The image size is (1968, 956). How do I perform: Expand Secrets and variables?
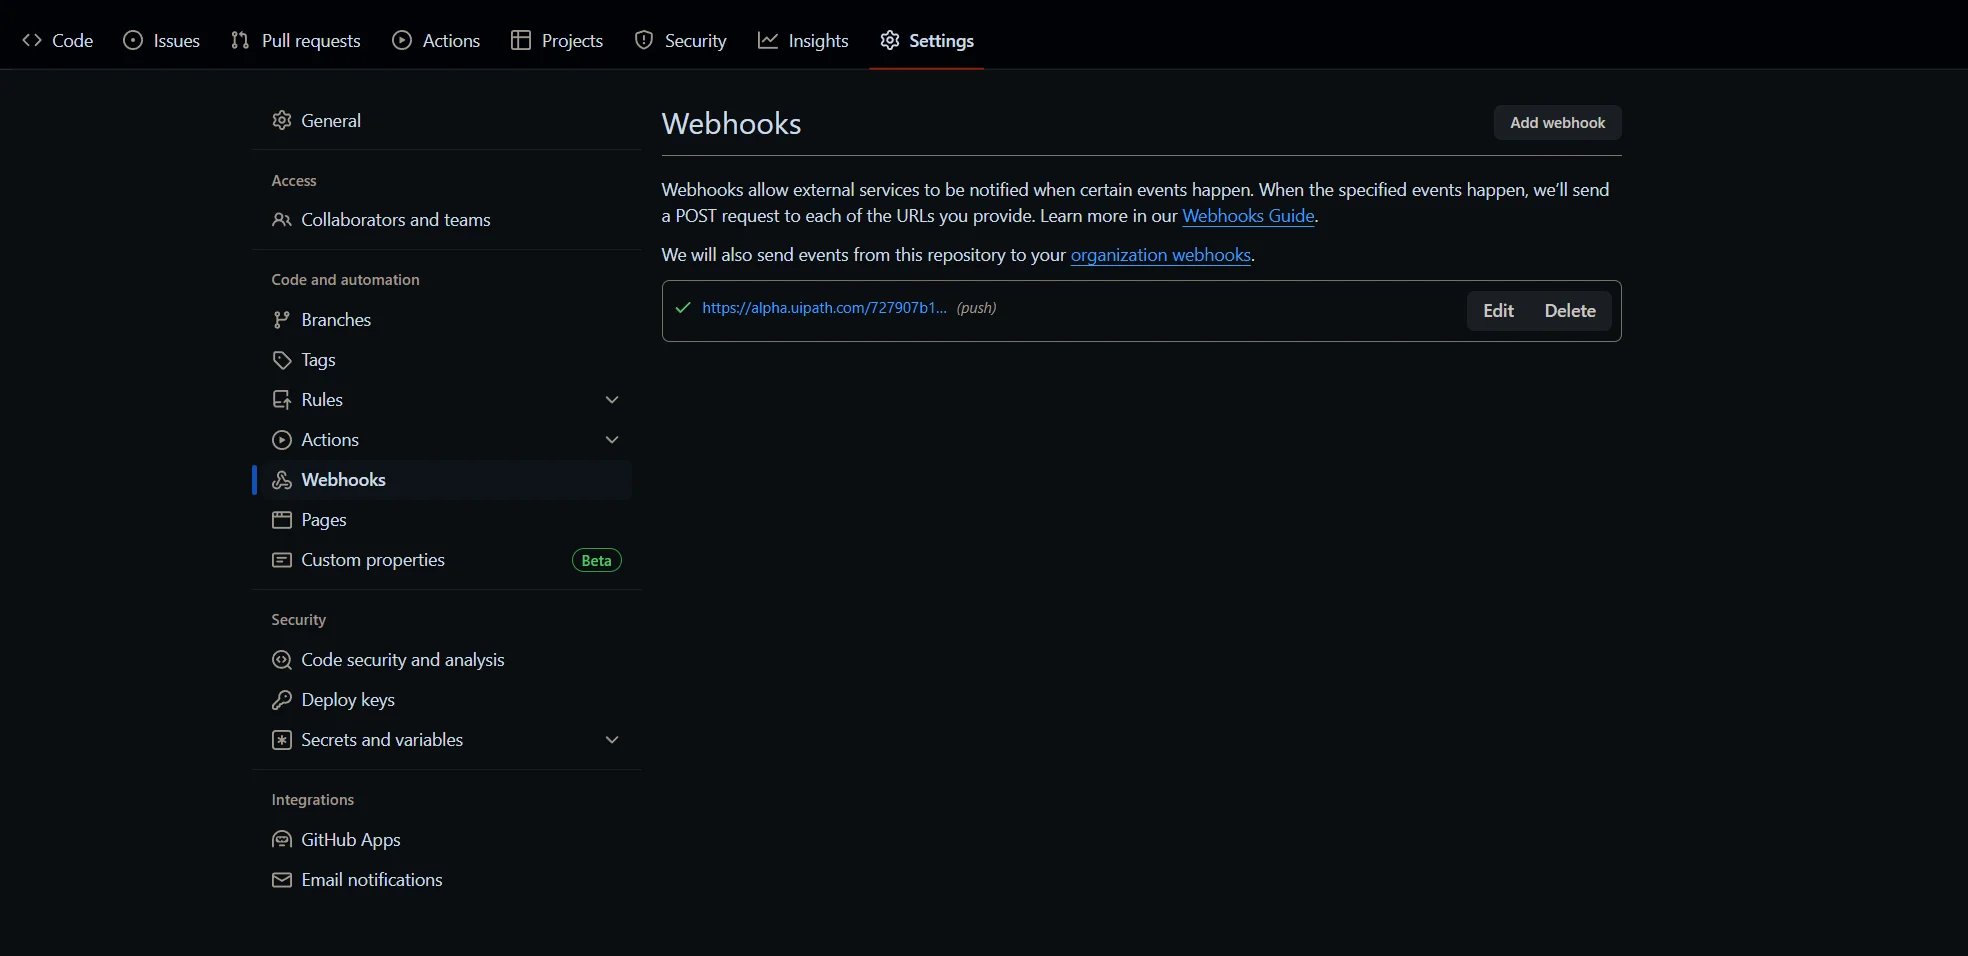point(611,740)
